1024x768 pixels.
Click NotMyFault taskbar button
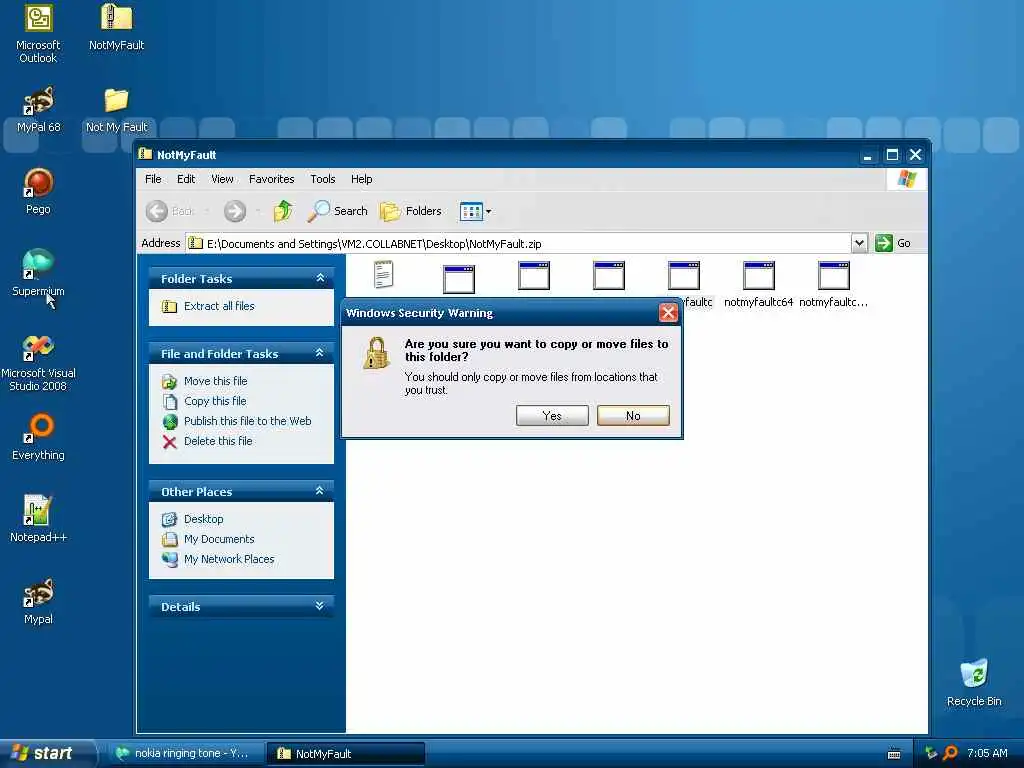346,754
